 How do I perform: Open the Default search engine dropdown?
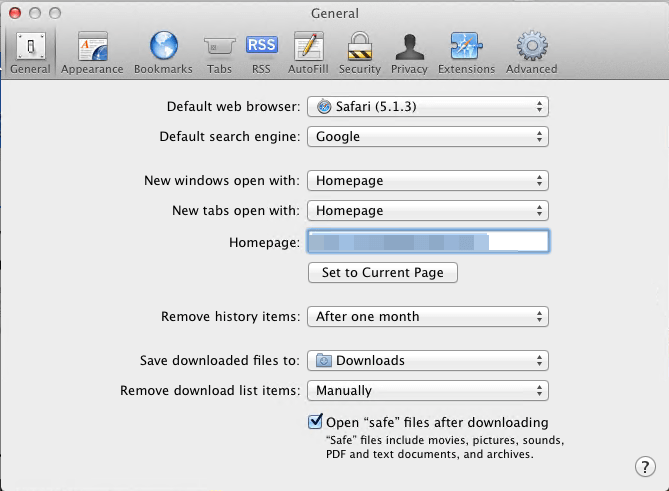click(x=428, y=137)
